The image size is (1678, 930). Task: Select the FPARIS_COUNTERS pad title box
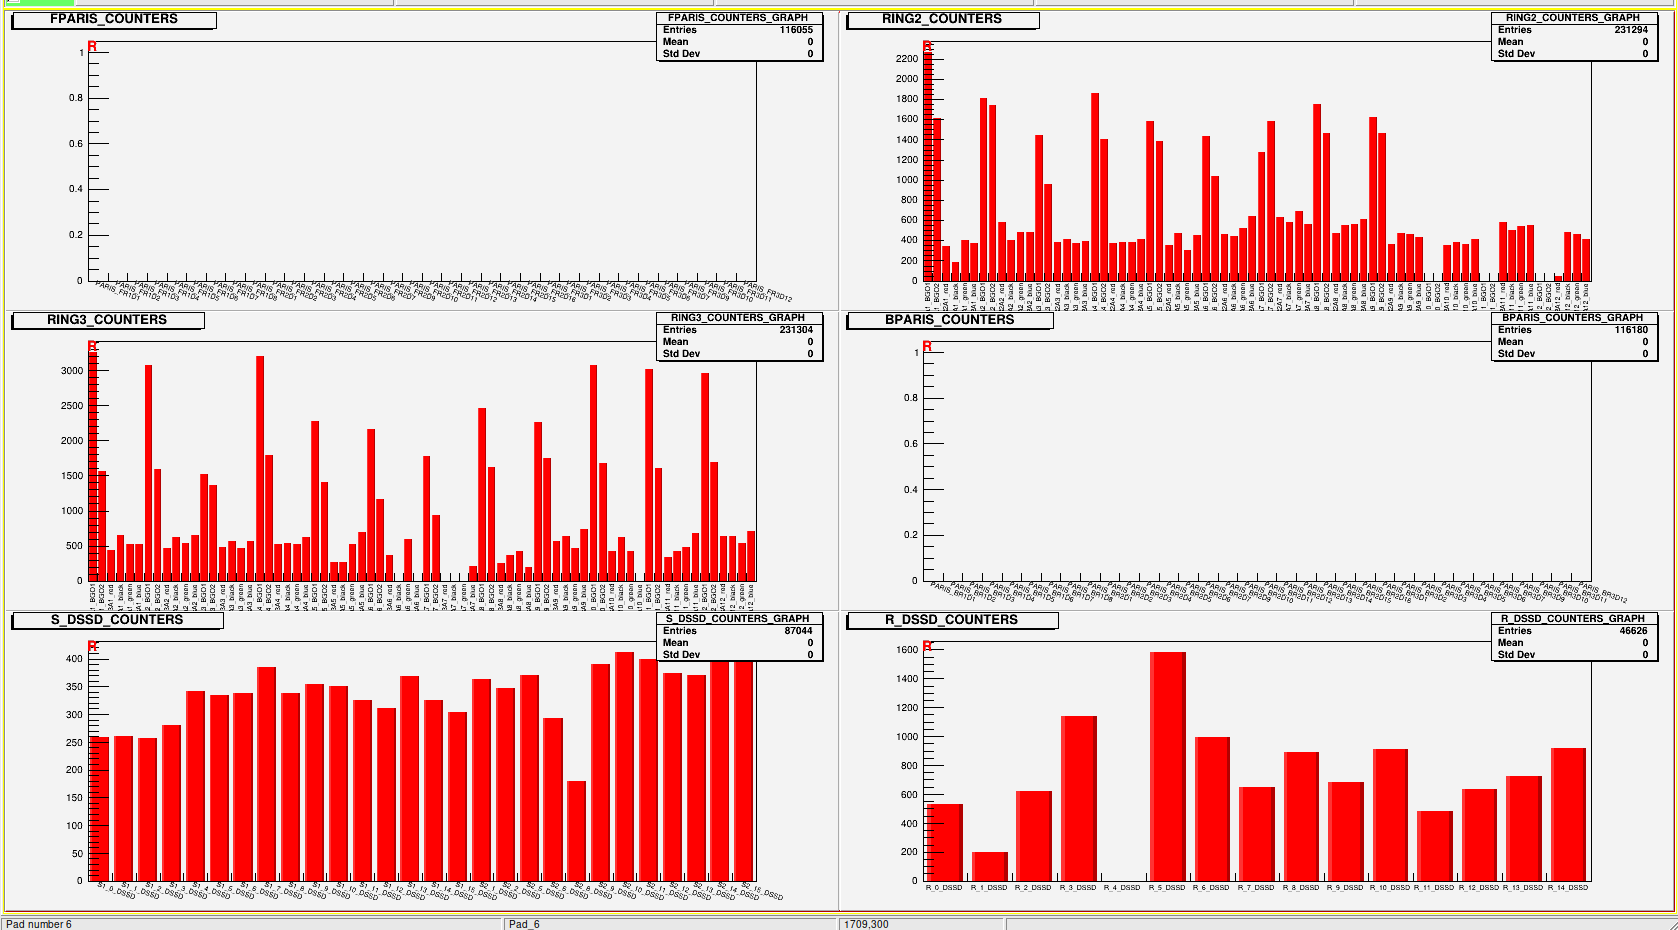(x=113, y=19)
